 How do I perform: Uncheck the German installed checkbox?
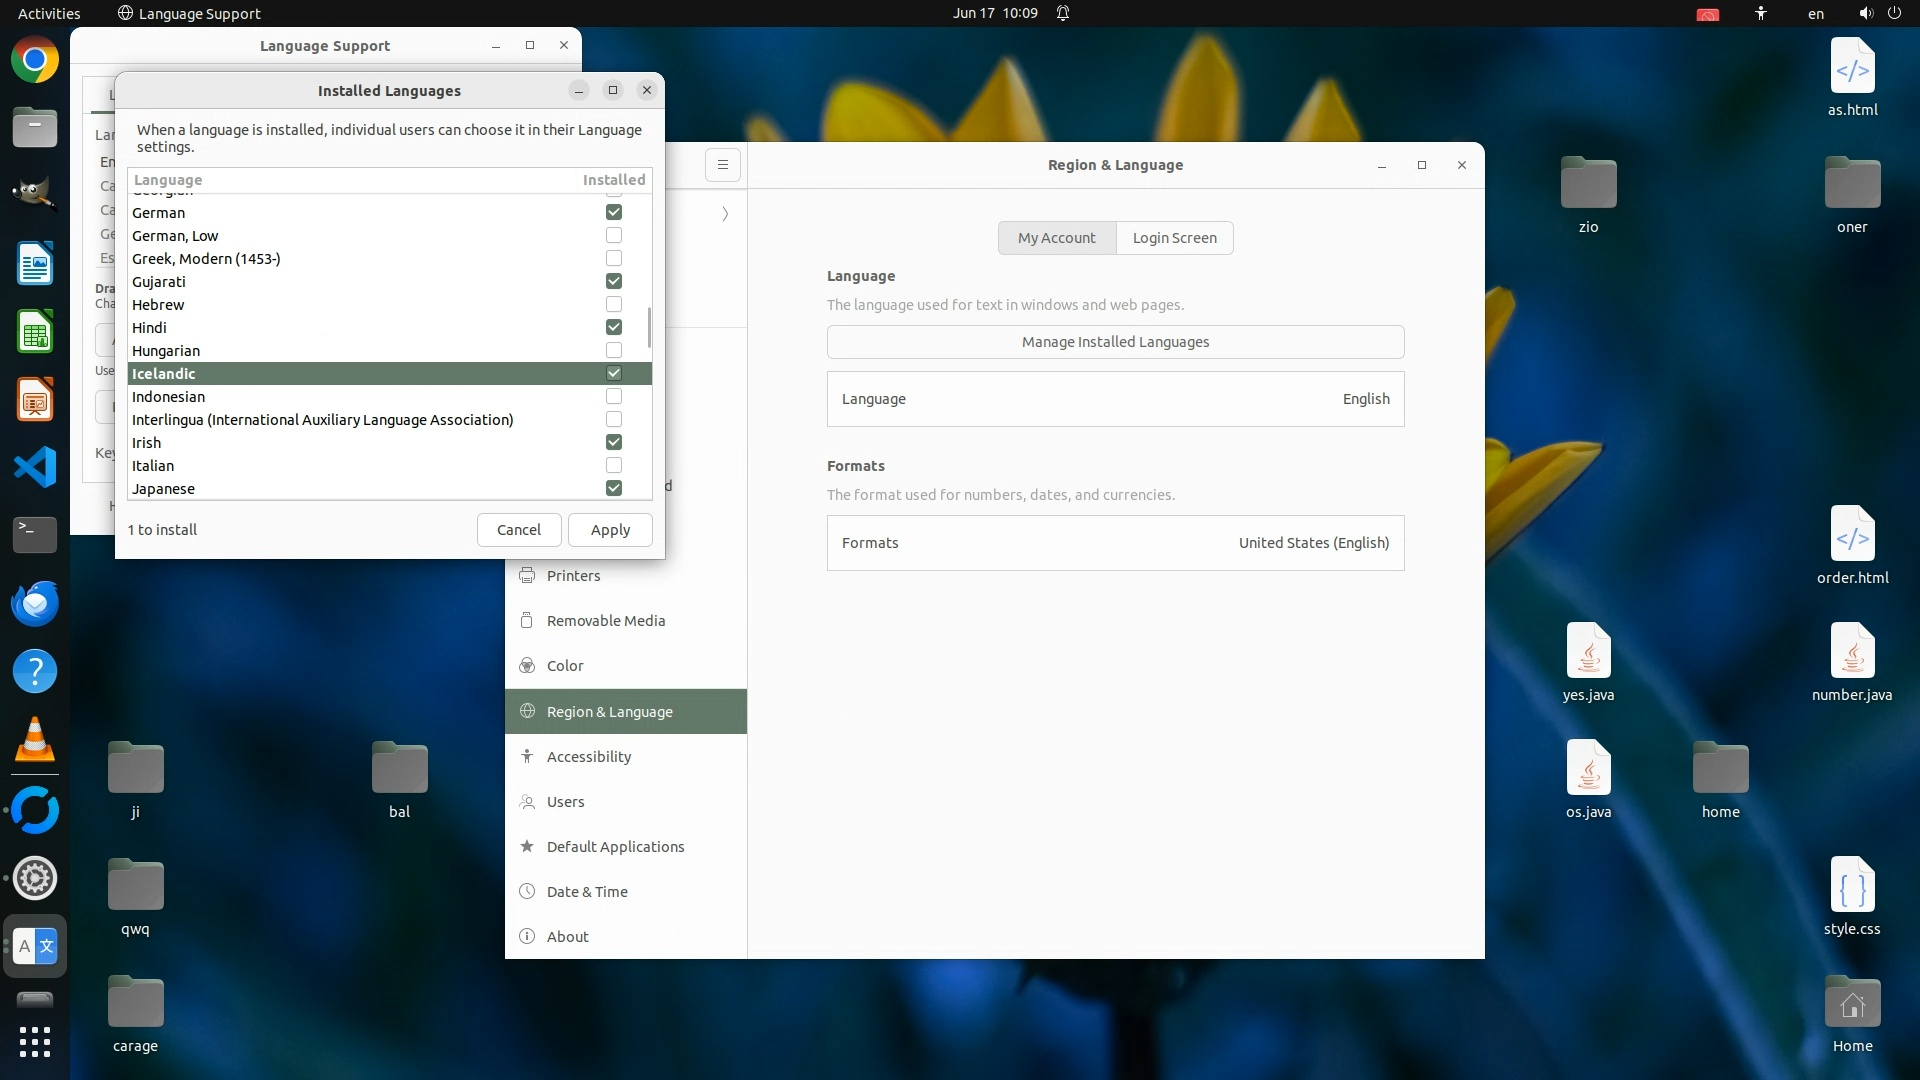(614, 212)
